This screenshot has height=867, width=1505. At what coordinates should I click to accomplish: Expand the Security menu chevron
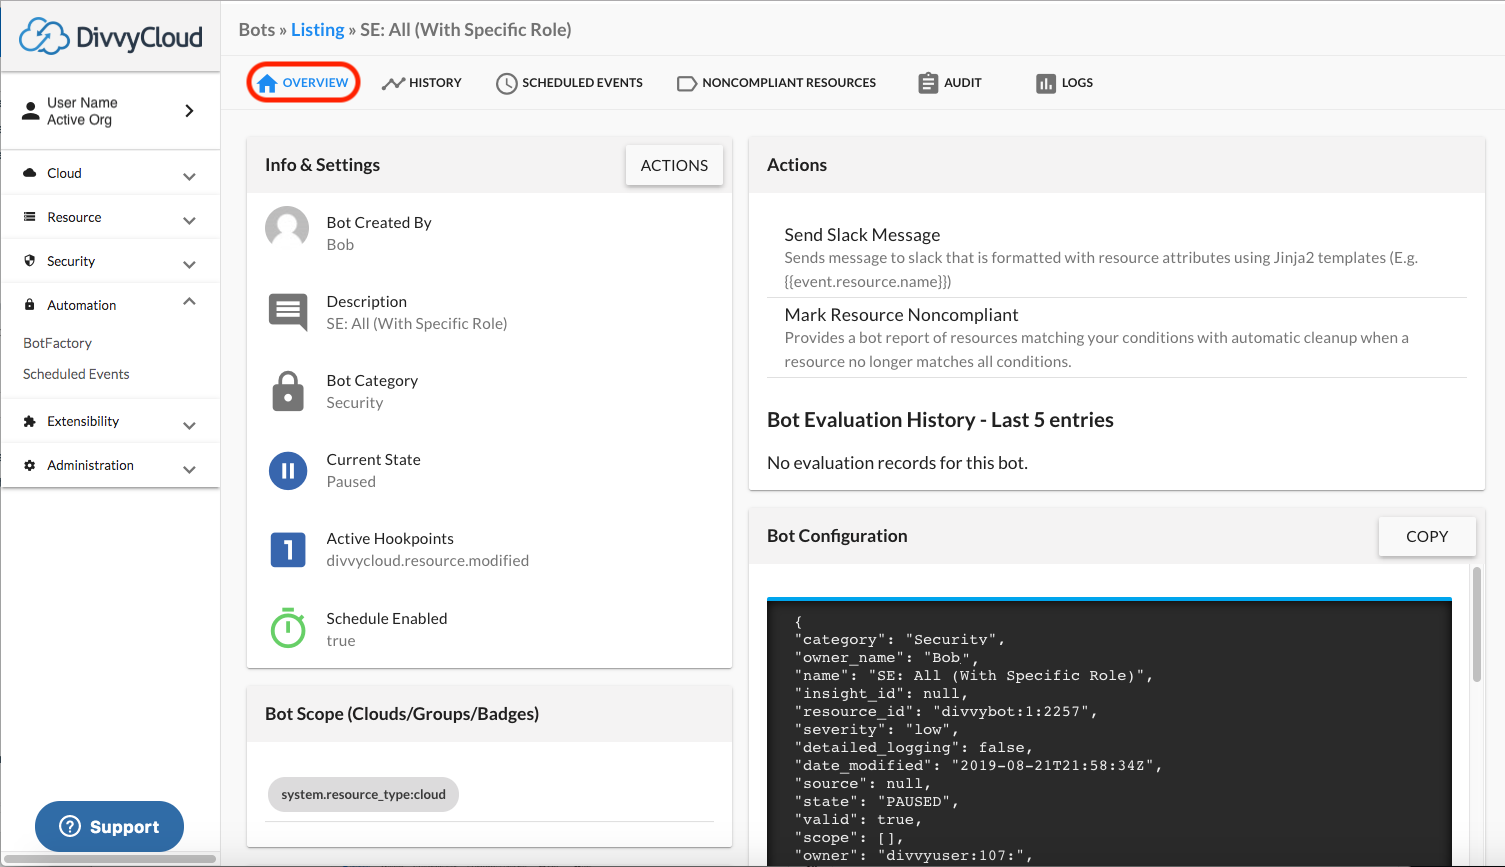coord(189,264)
